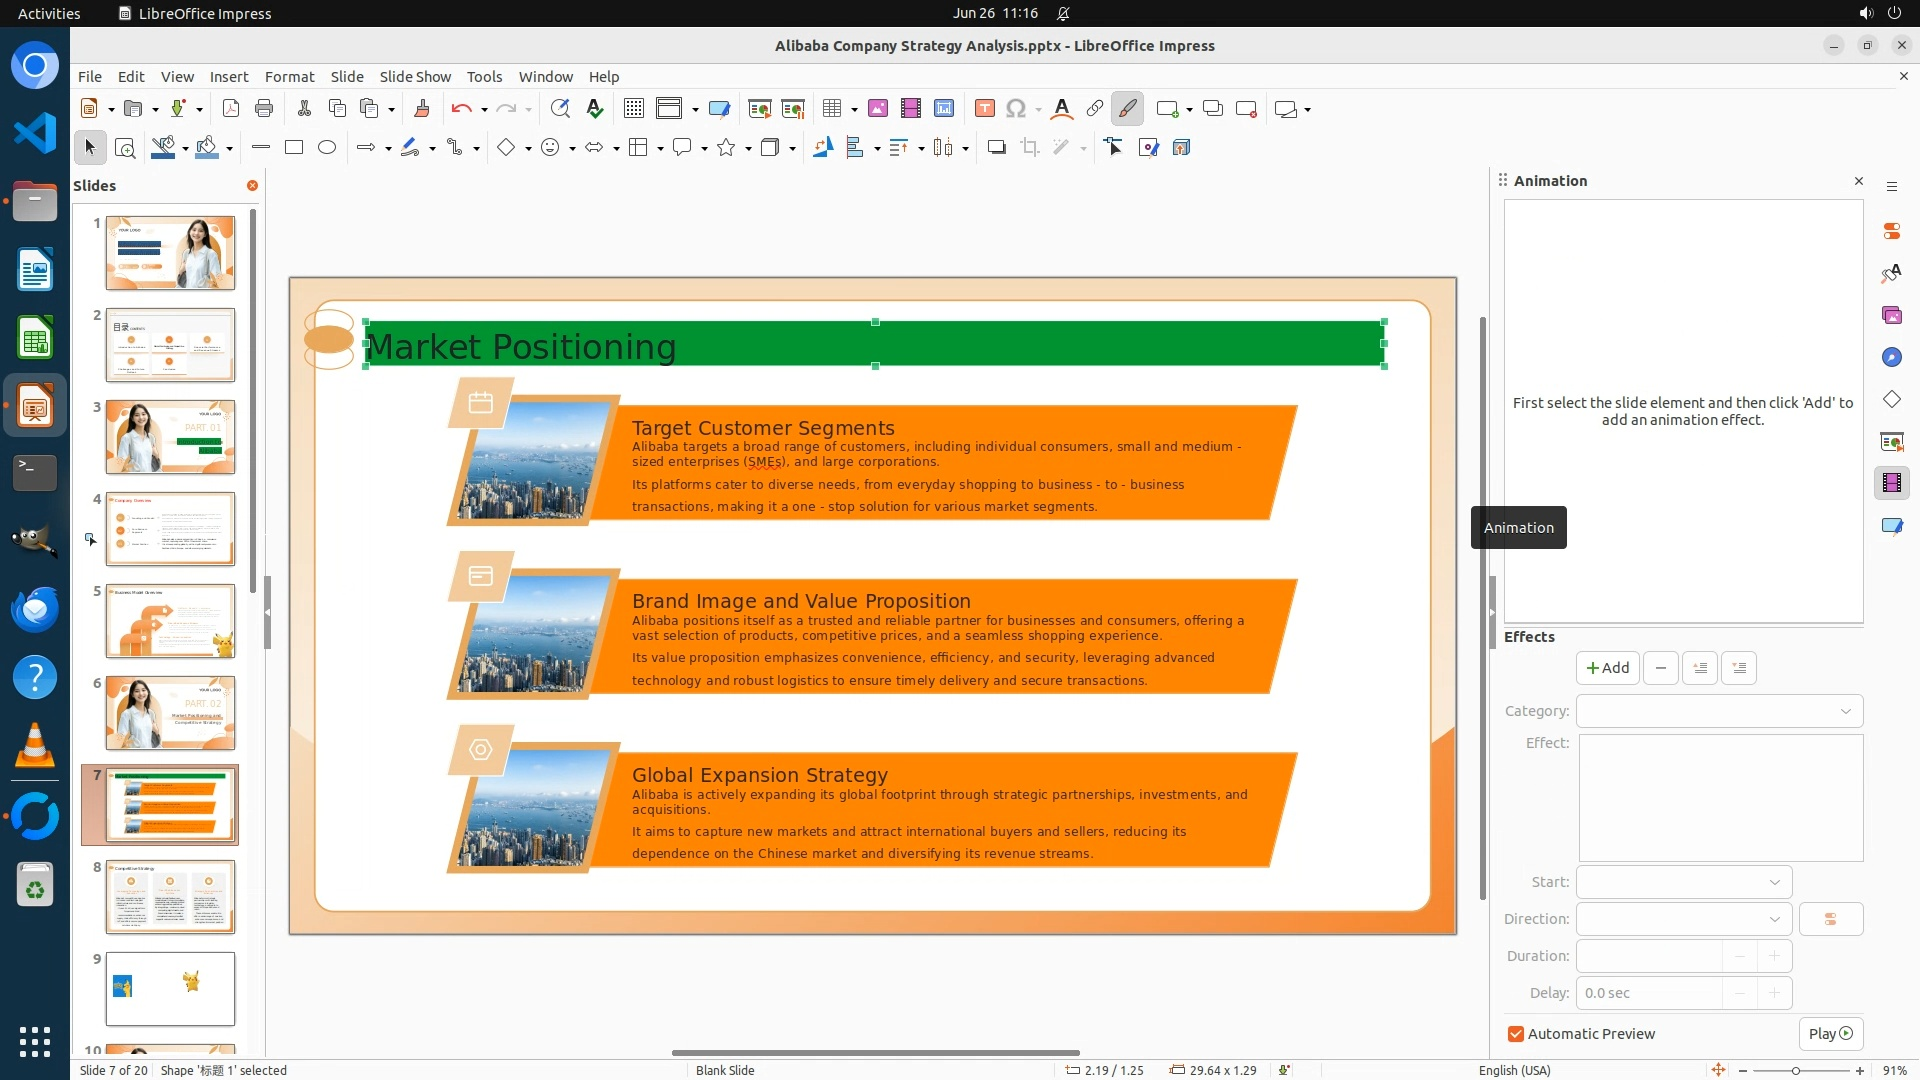The width and height of the screenshot is (1920, 1080).
Task: Click the Crop Image tool
Action: point(1029,148)
